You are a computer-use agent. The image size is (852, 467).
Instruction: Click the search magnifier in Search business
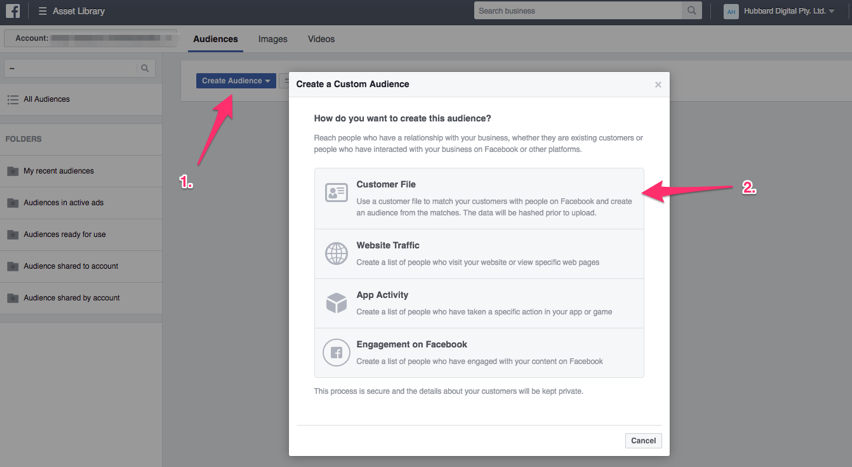tap(691, 10)
